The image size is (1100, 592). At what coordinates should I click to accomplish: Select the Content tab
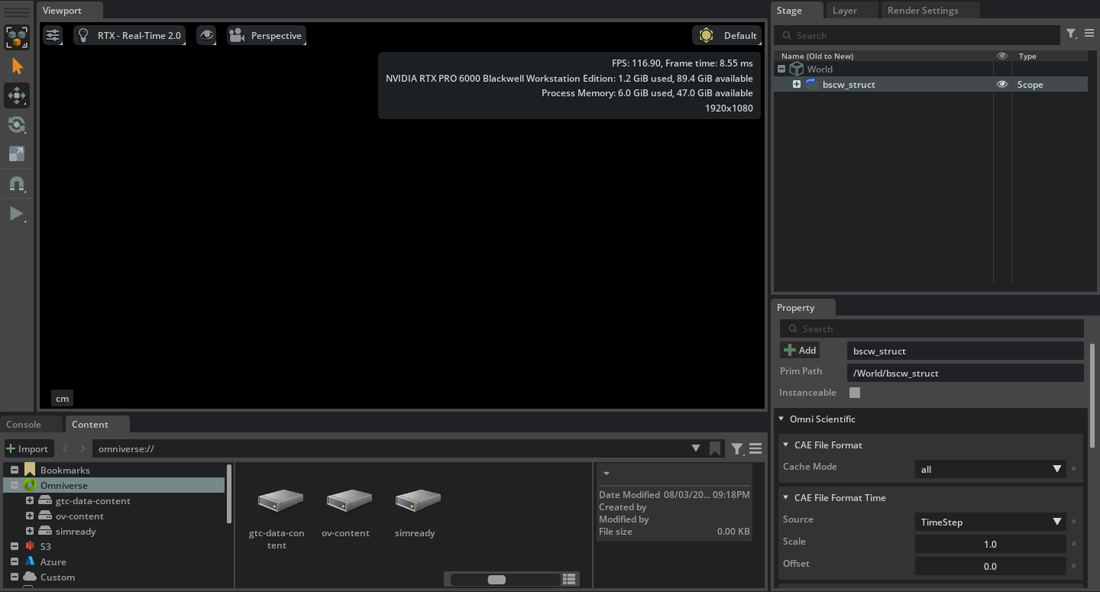(x=90, y=424)
